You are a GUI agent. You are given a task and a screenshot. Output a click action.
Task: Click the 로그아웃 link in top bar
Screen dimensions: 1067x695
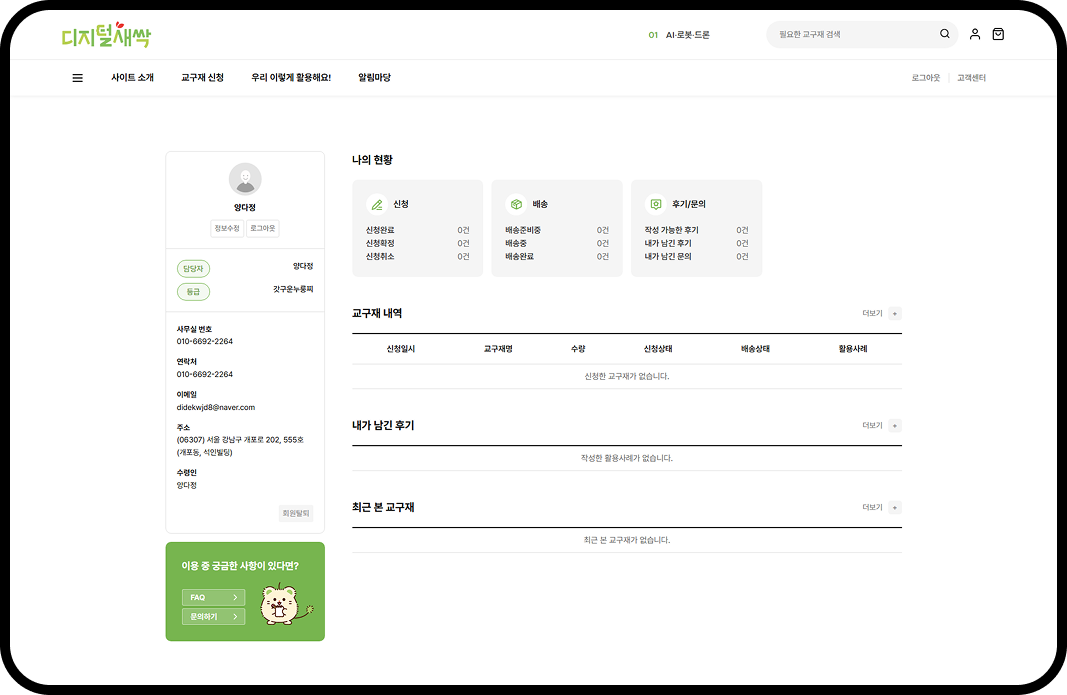[x=925, y=78]
